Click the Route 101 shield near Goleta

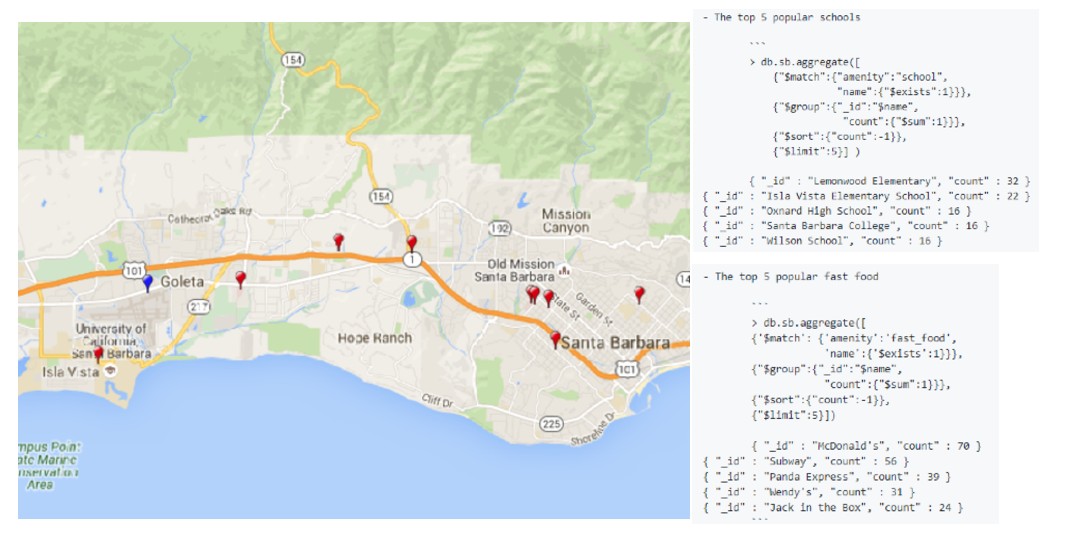[x=136, y=270]
